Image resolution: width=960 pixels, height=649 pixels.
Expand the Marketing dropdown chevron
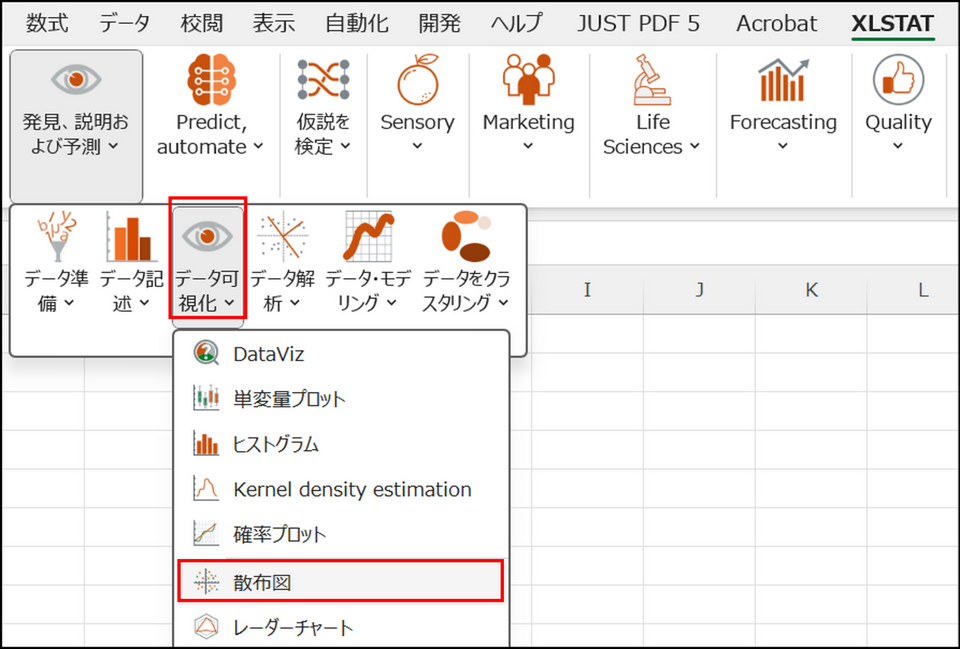[528, 146]
